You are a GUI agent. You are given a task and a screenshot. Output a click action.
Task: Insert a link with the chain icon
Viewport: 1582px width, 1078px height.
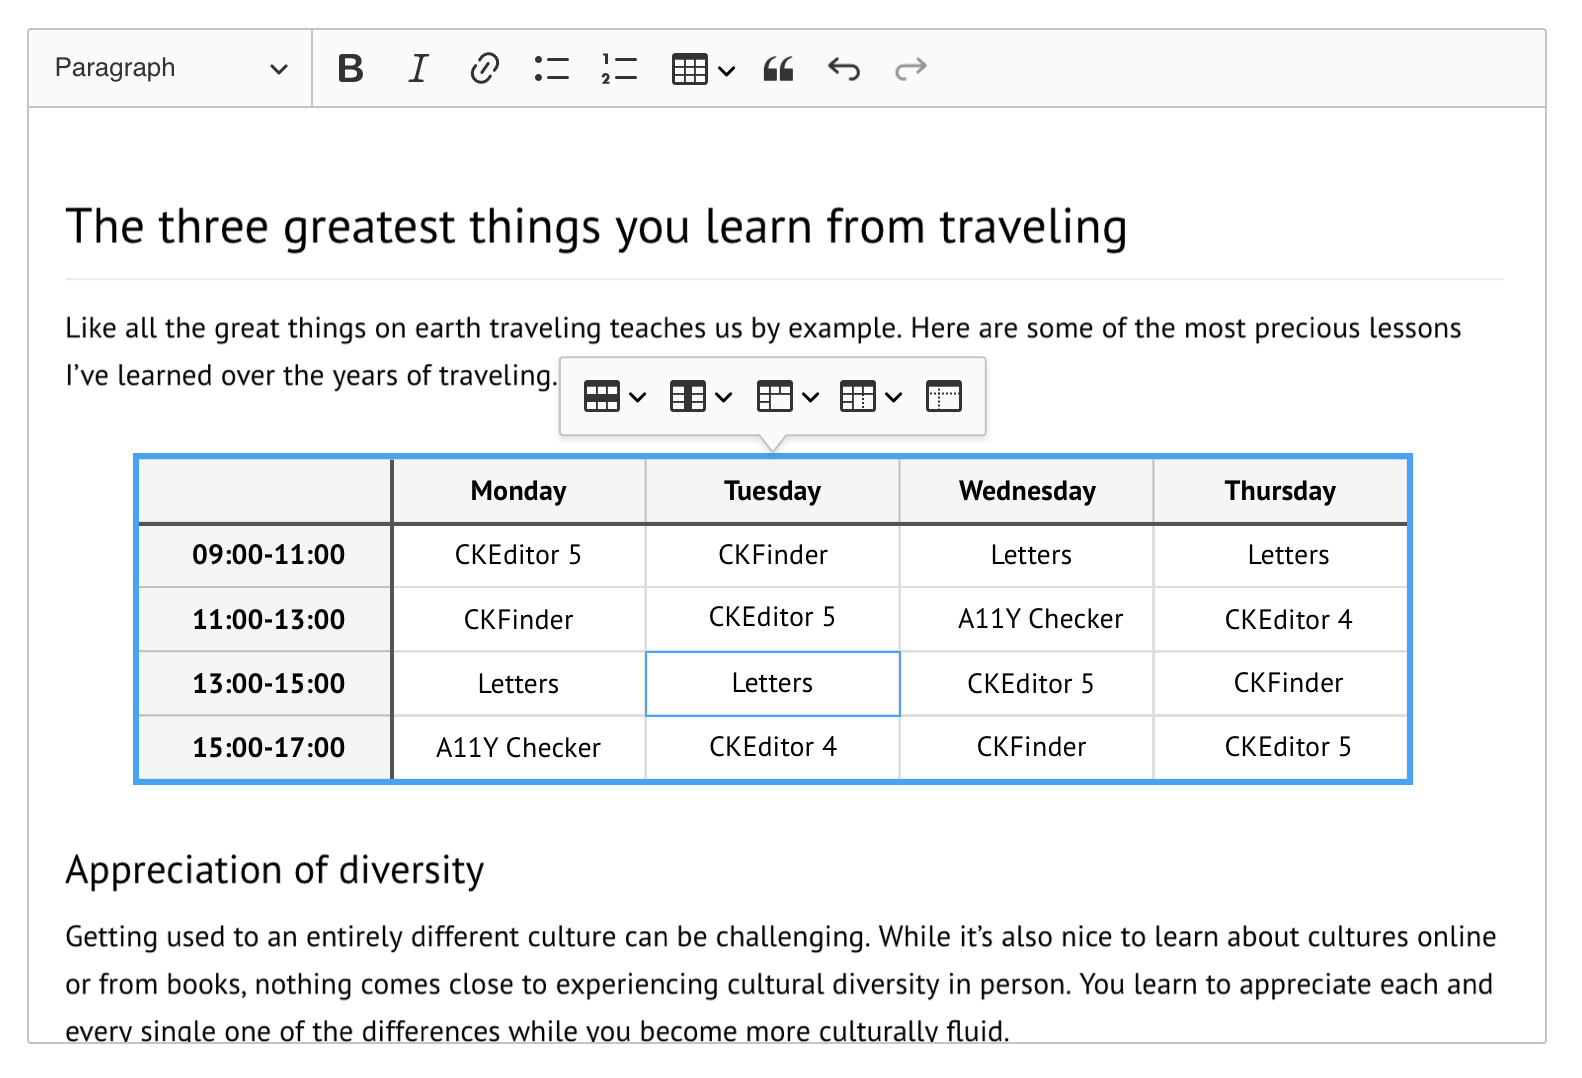pyautogui.click(x=484, y=68)
